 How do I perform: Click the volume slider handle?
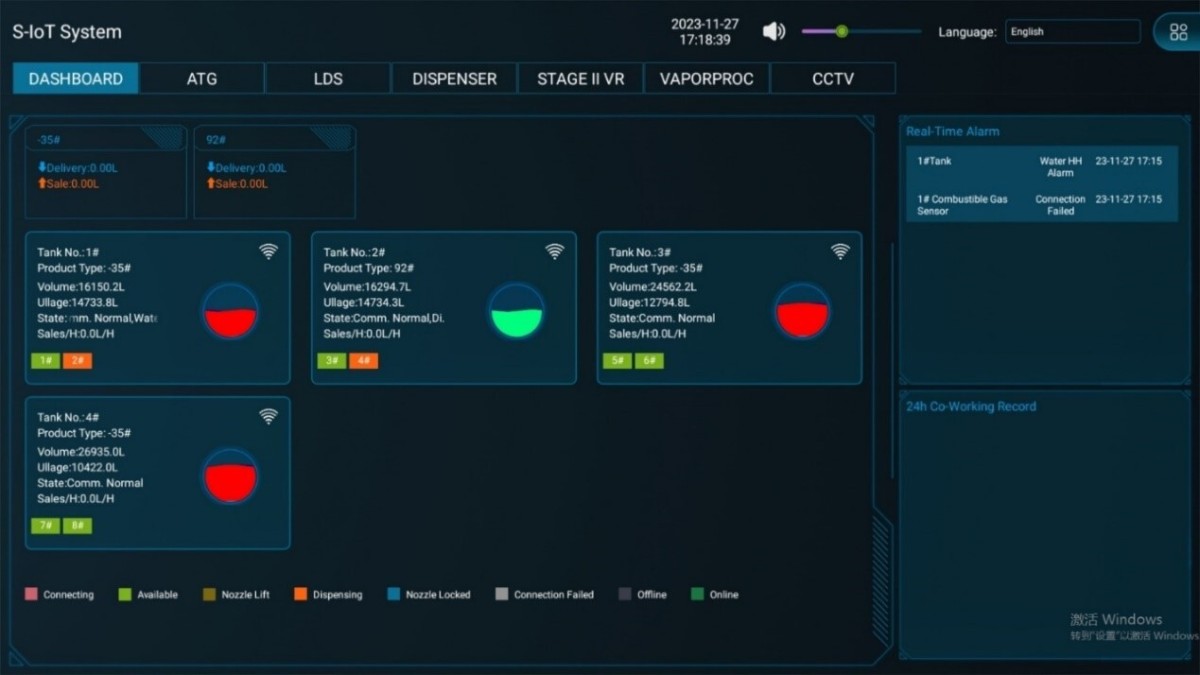click(842, 32)
